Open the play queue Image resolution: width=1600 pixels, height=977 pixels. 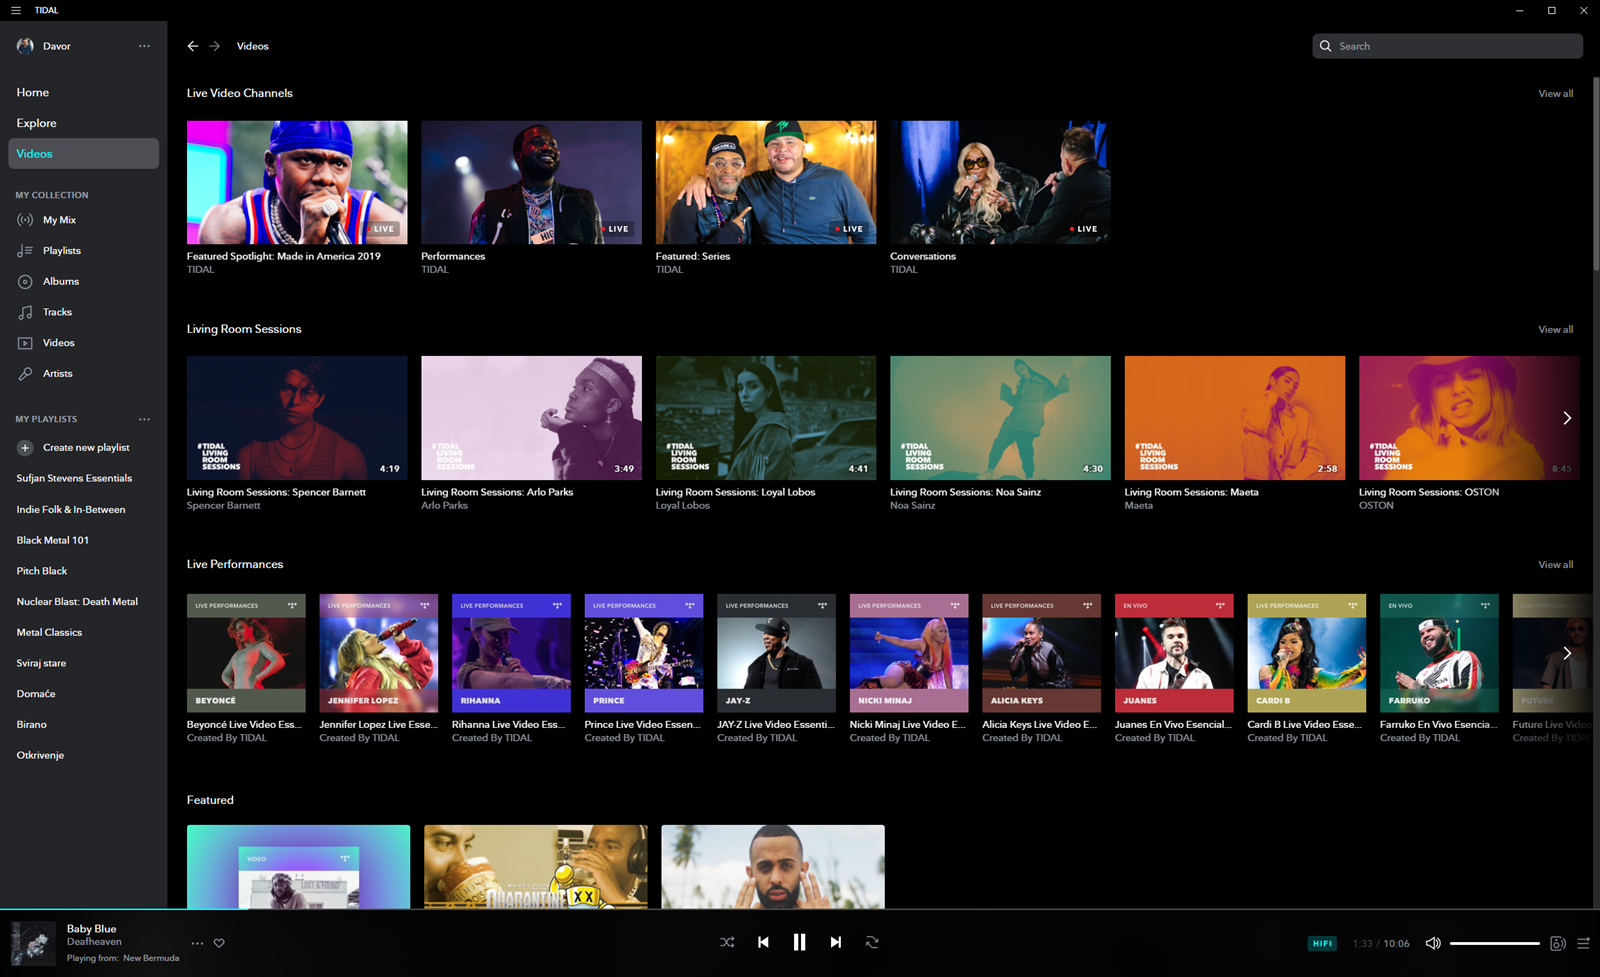1583,943
